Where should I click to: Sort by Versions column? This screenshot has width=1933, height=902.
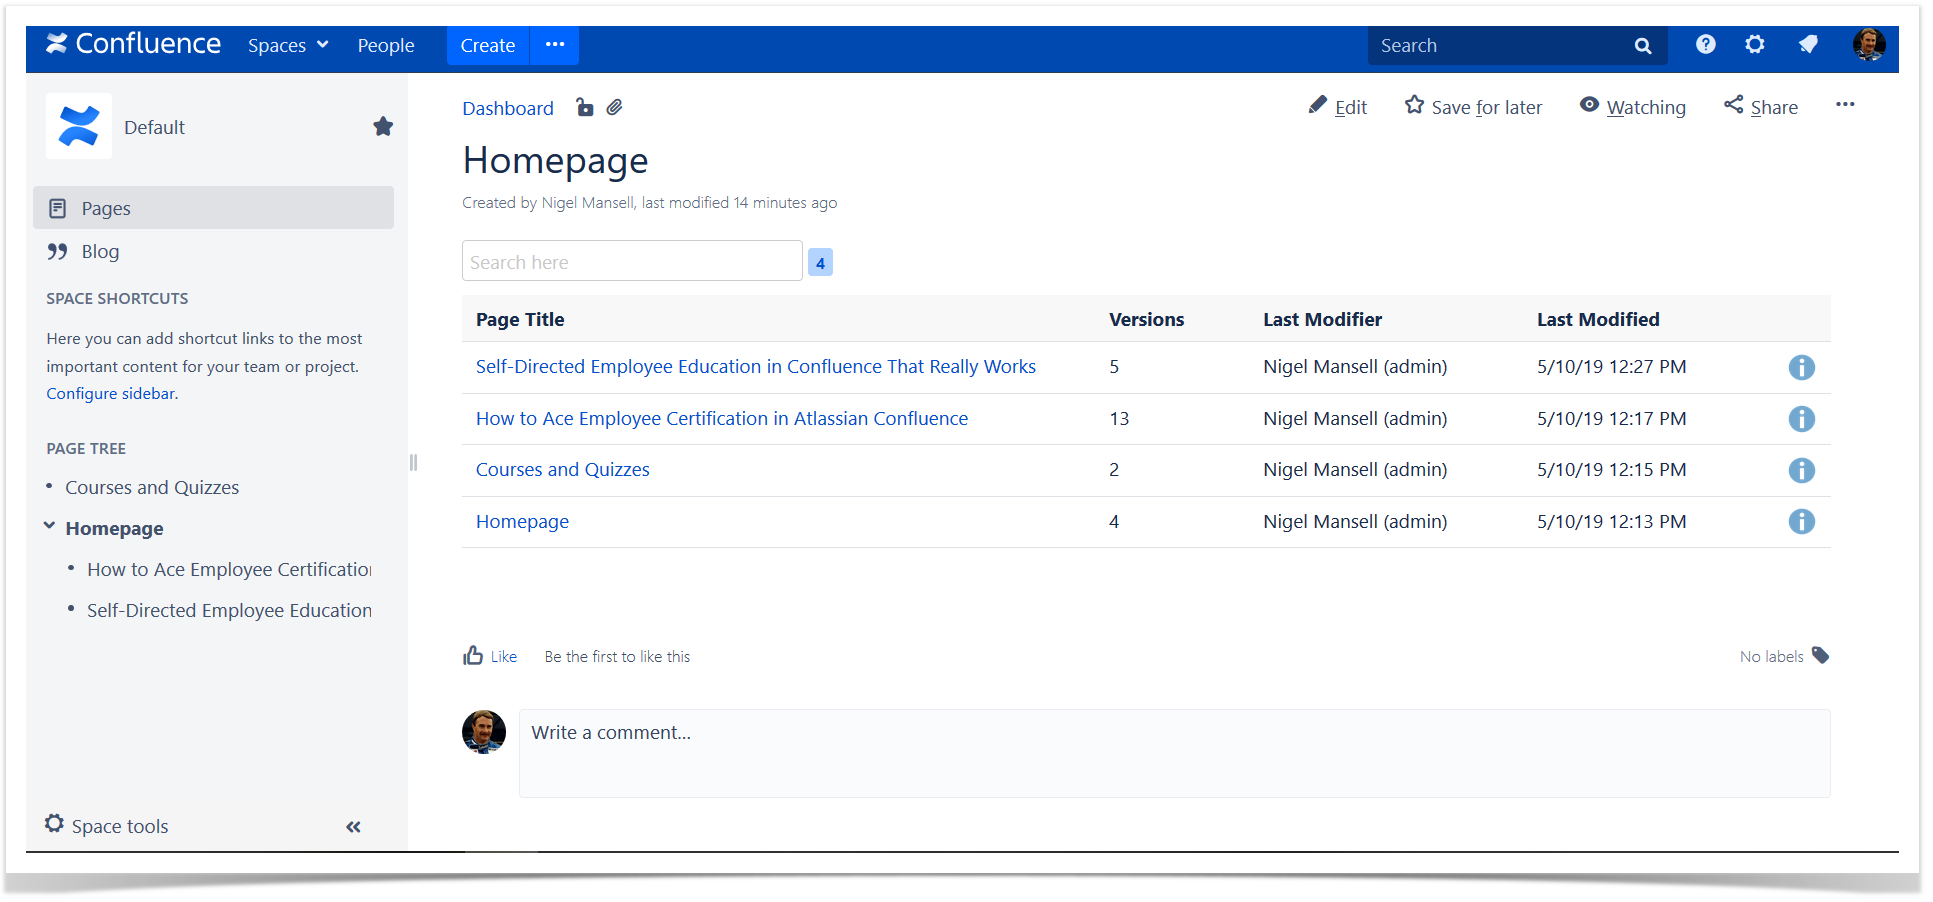(1146, 319)
